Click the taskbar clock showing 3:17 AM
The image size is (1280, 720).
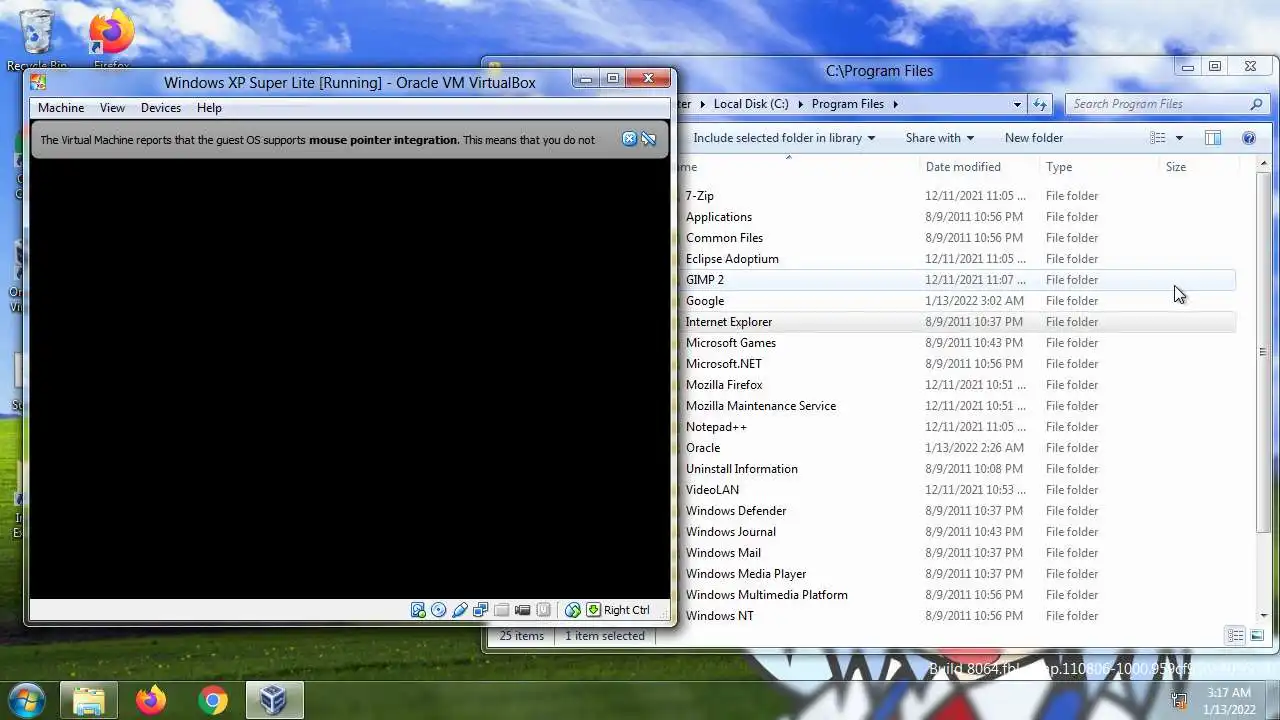(1229, 700)
